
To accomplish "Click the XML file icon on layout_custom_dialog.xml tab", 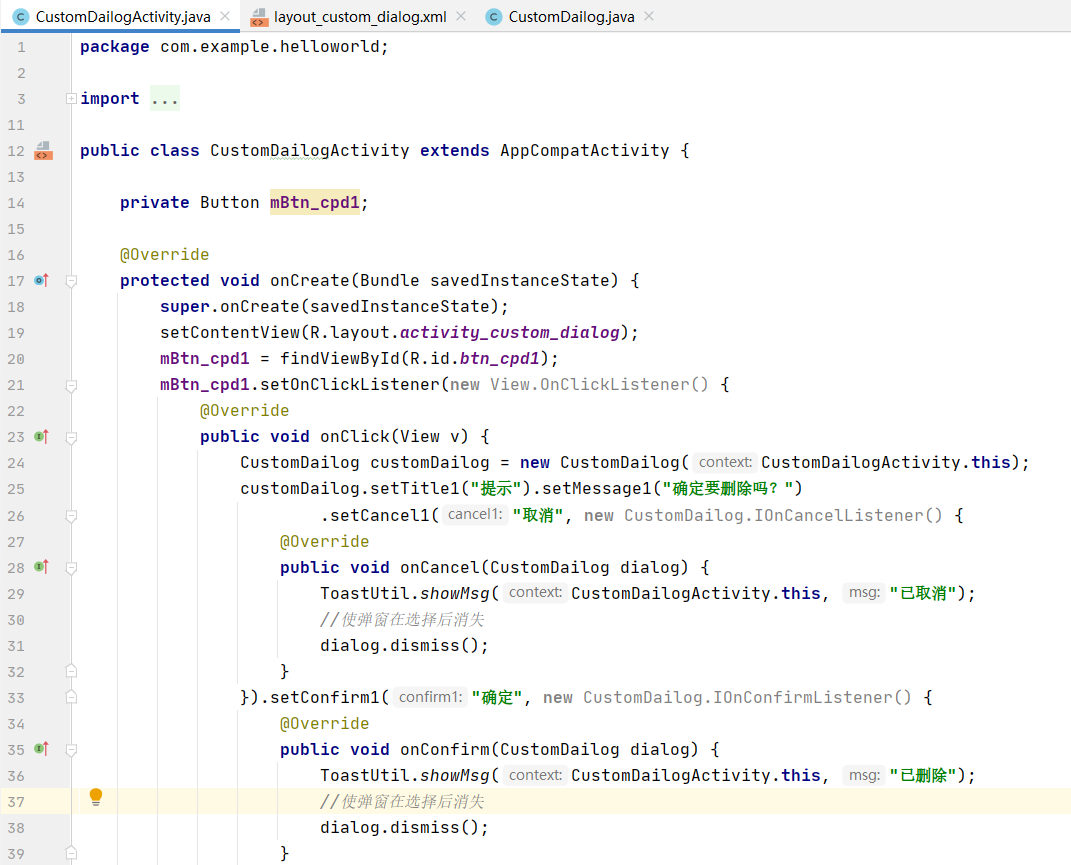I will point(259,17).
